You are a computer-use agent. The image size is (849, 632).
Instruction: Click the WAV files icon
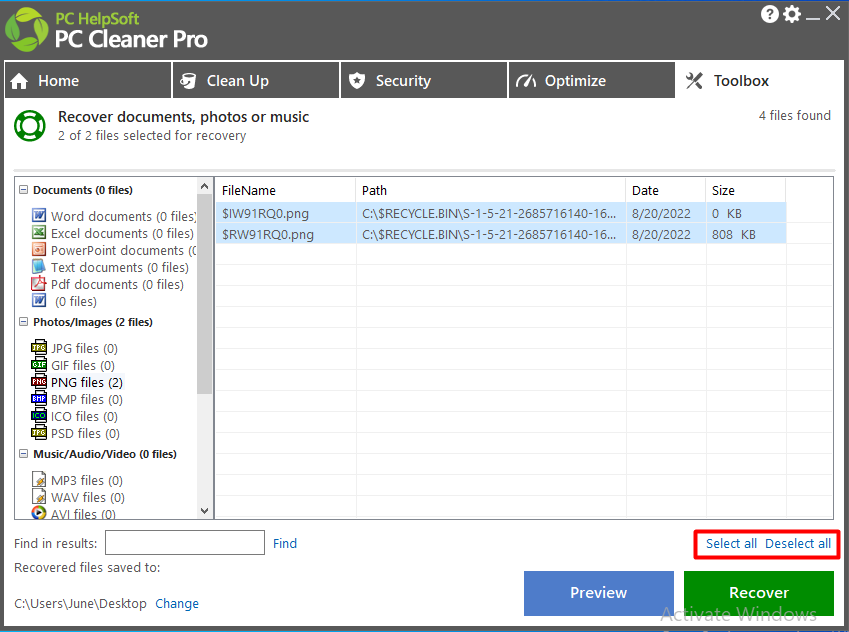(39, 497)
